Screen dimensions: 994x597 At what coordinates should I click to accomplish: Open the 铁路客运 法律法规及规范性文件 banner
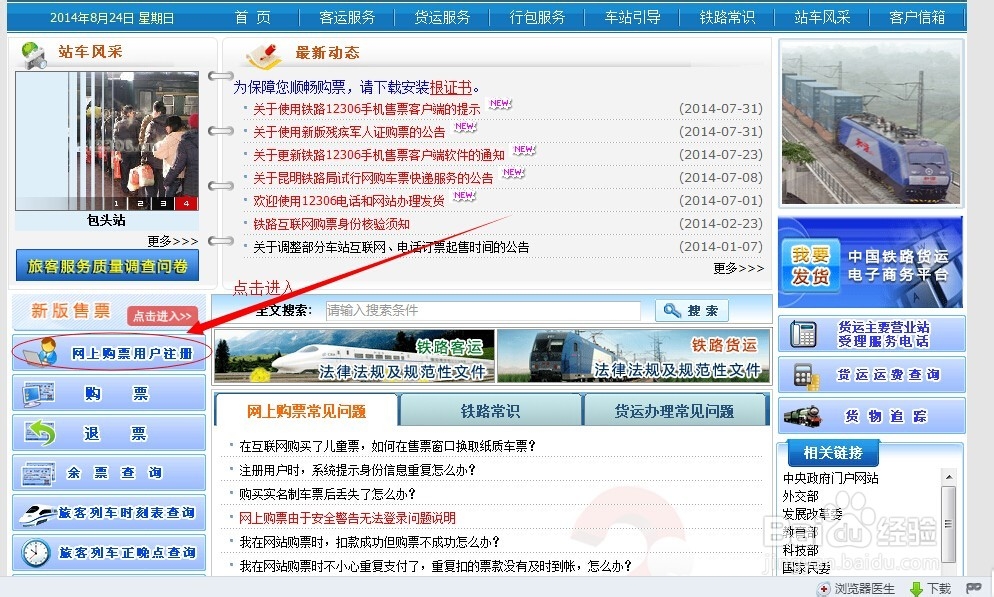[x=354, y=356]
